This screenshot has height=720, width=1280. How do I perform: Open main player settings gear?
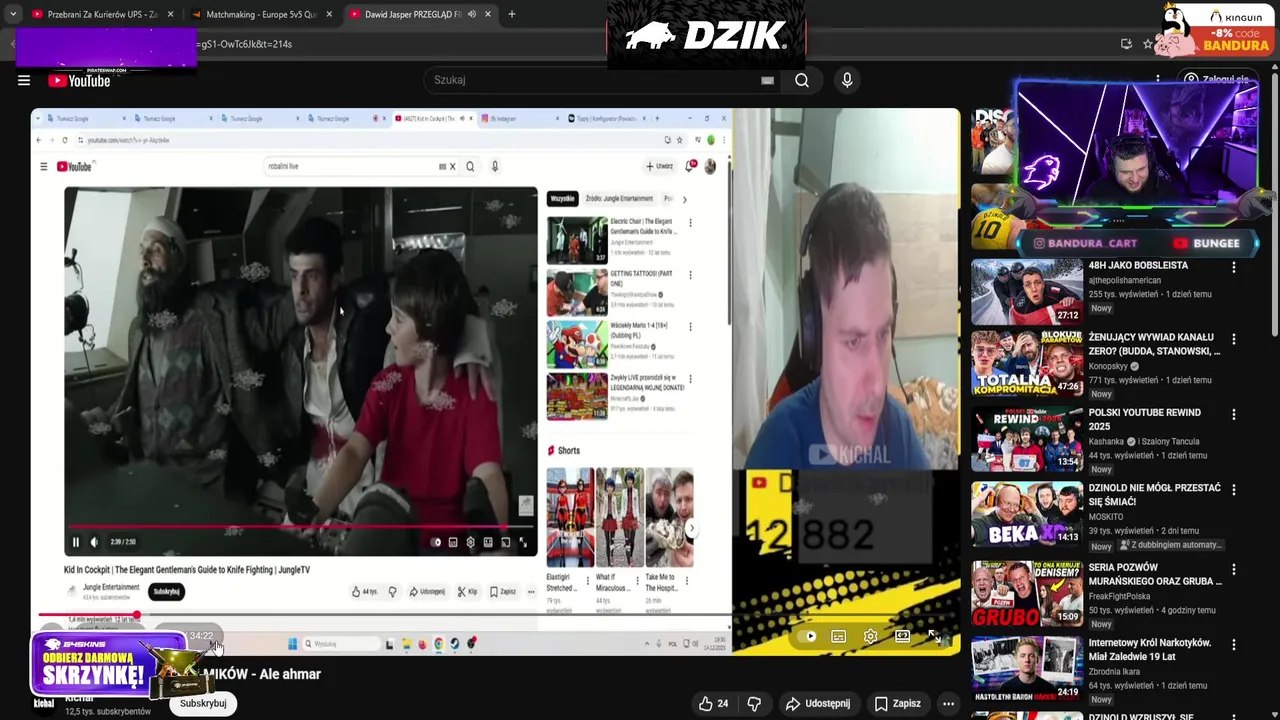[871, 636]
